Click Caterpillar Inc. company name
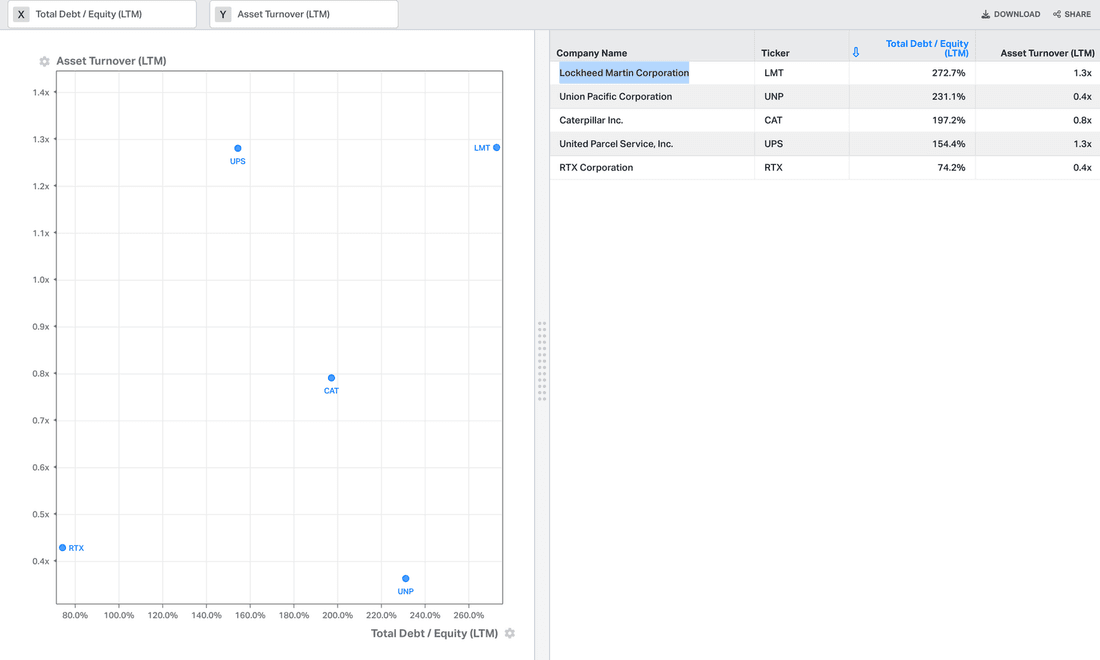Image resolution: width=1100 pixels, height=660 pixels. click(591, 121)
